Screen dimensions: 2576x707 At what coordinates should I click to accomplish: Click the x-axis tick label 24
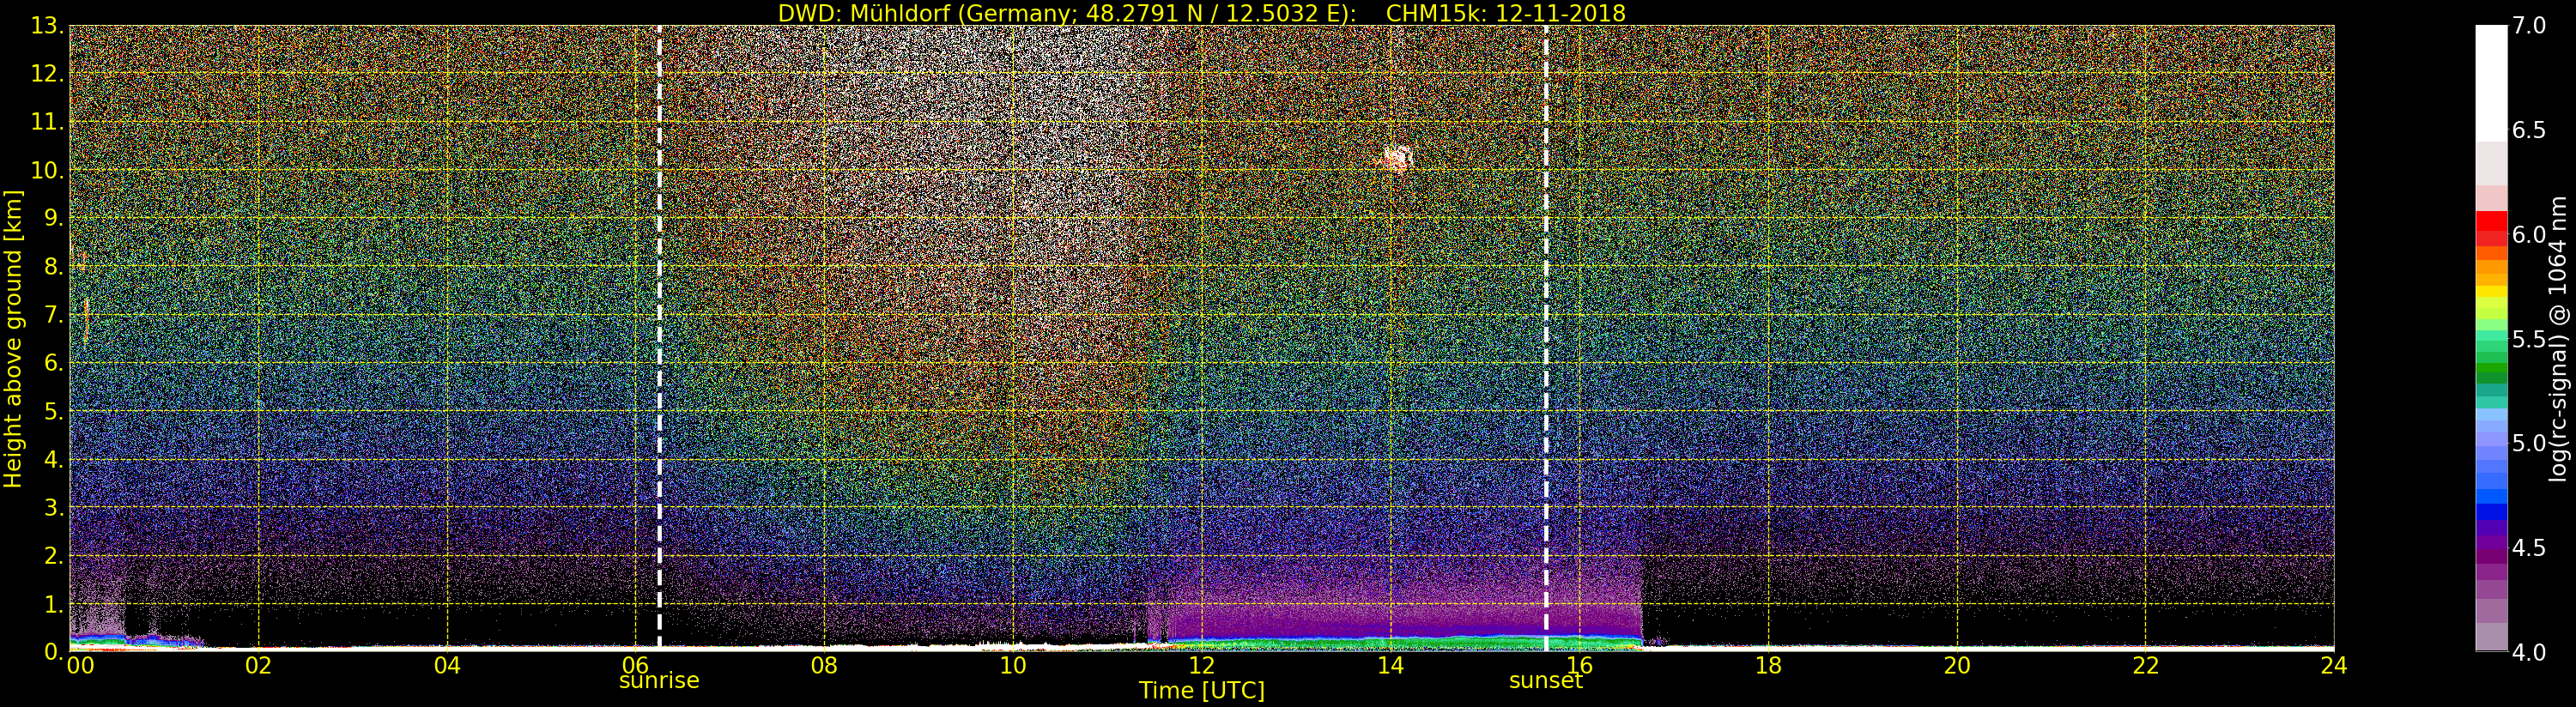pos(2333,666)
